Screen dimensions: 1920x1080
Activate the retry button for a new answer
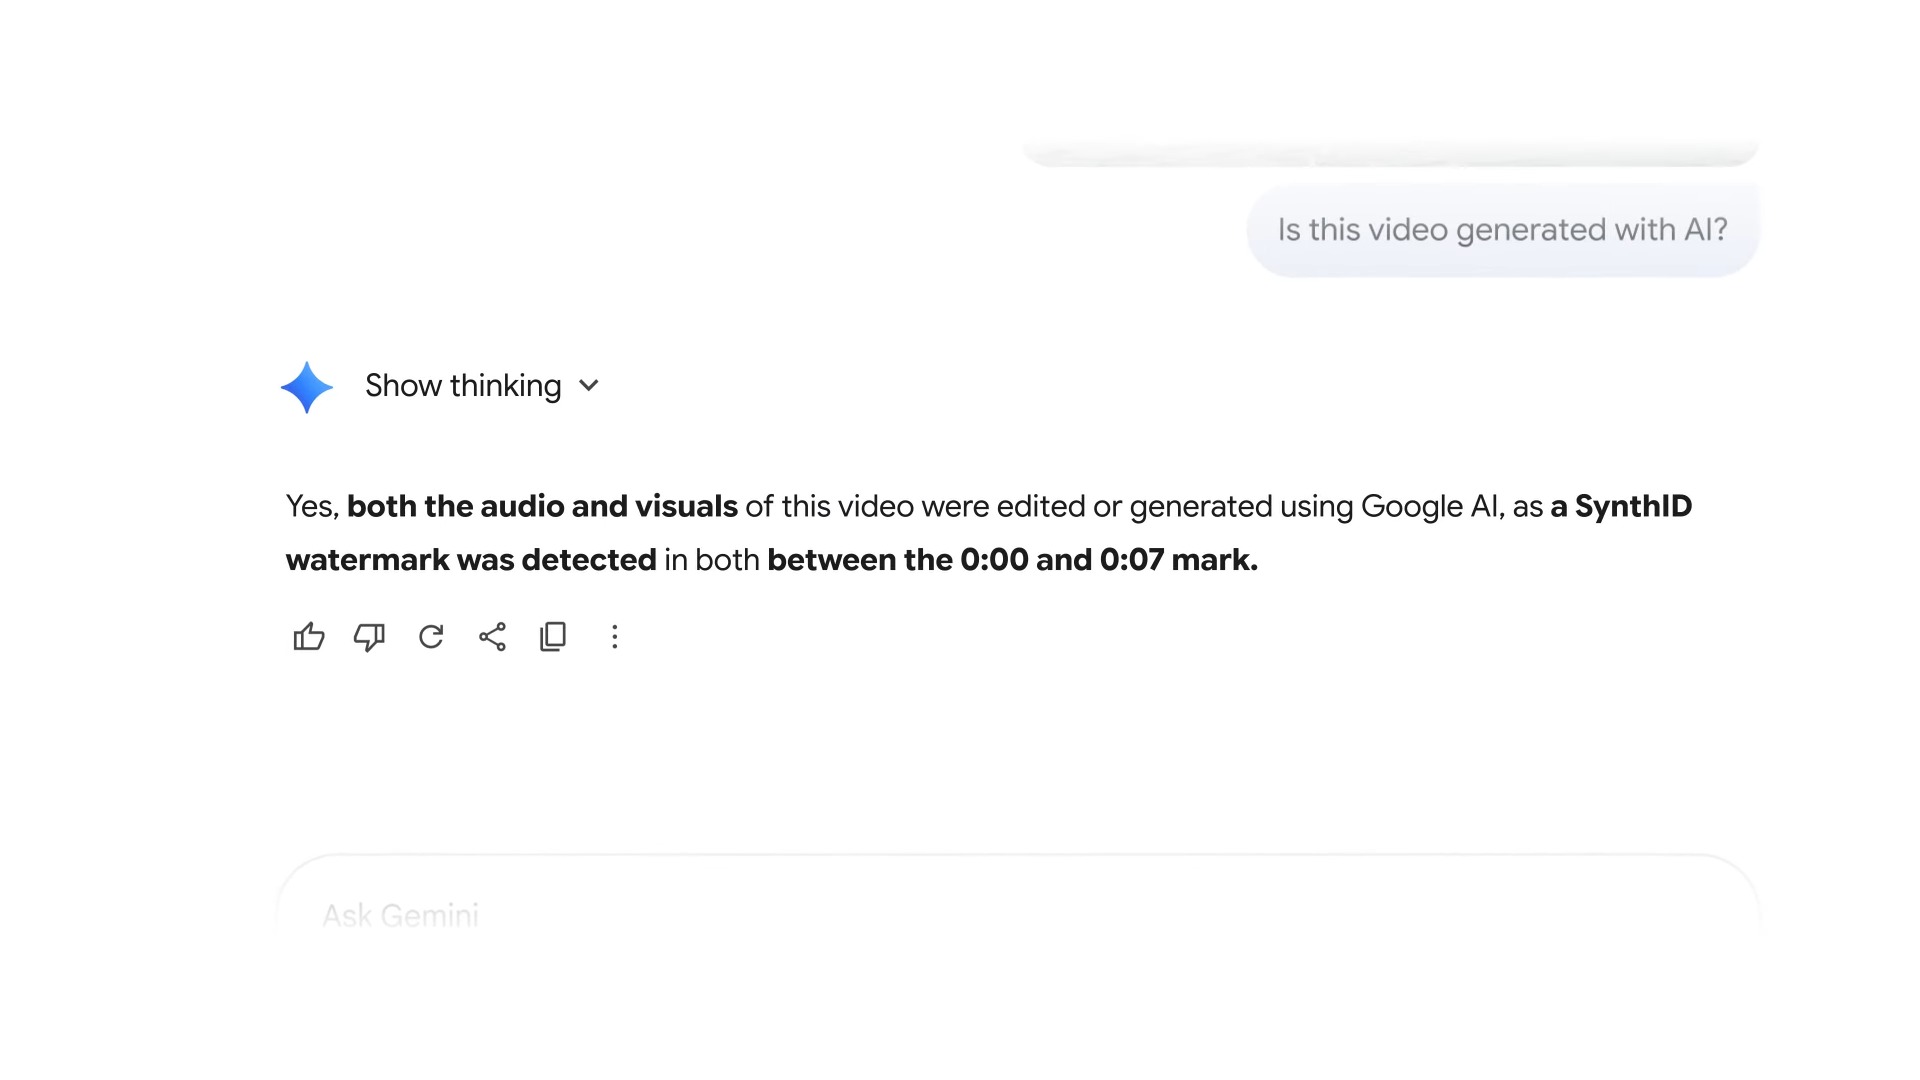[x=430, y=637]
